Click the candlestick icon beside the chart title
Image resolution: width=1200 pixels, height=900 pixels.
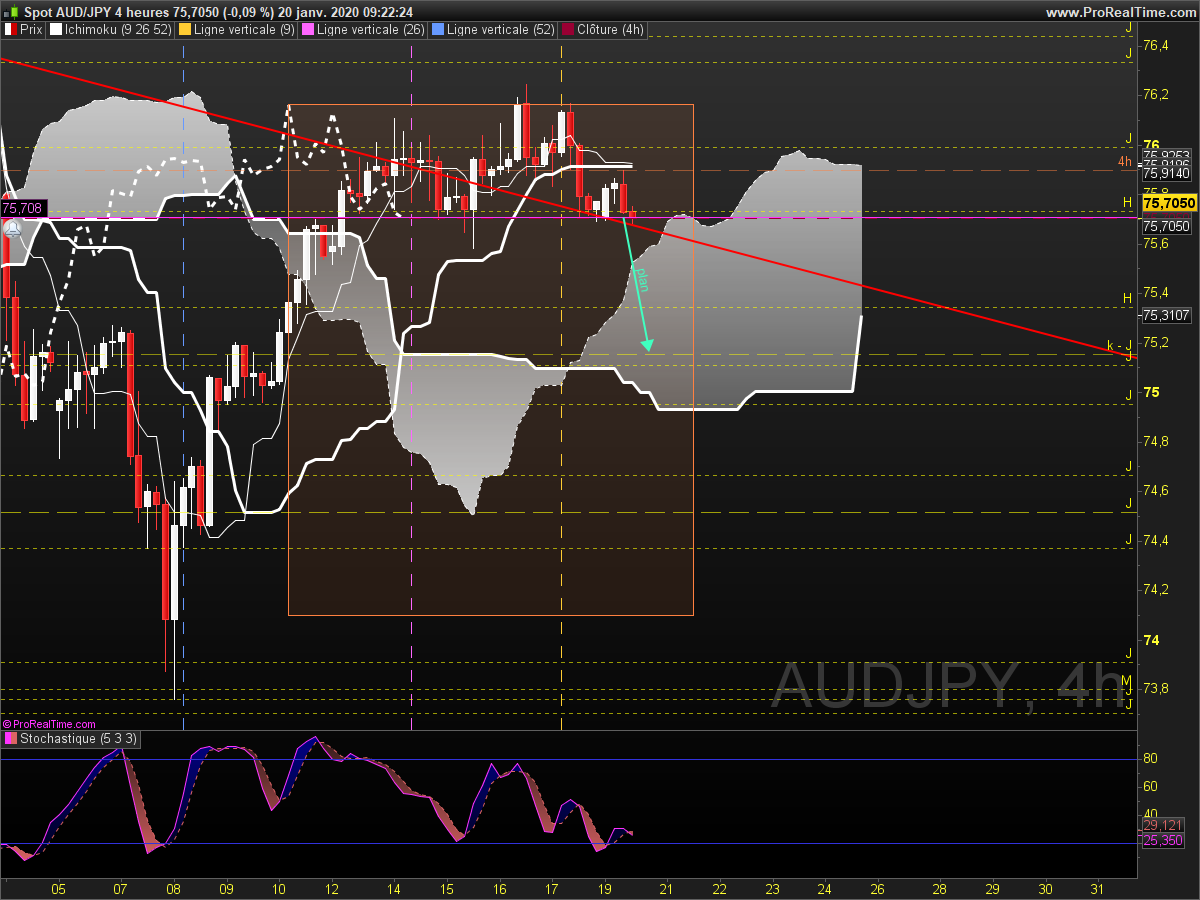(x=11, y=12)
